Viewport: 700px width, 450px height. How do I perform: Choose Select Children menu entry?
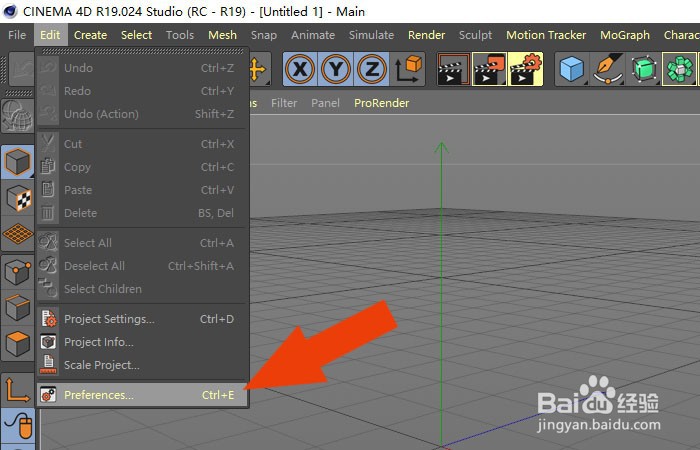[142, 289]
